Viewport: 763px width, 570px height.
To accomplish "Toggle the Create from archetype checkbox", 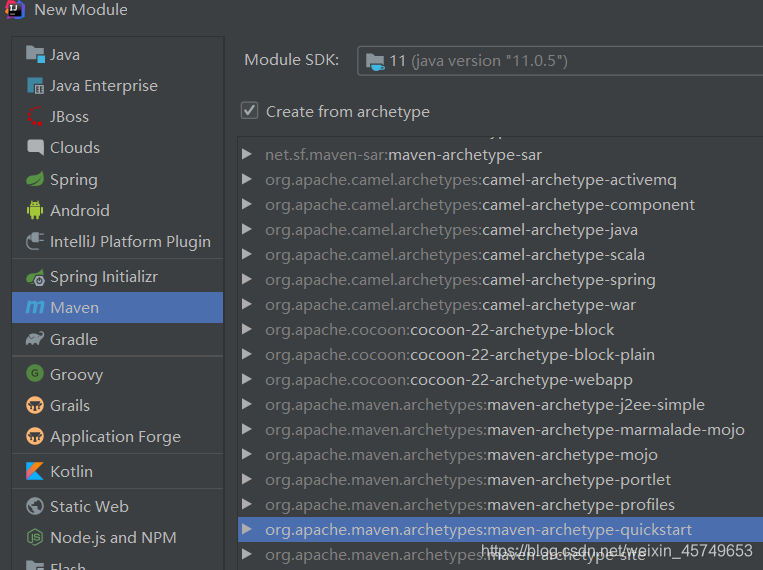I will click(249, 110).
